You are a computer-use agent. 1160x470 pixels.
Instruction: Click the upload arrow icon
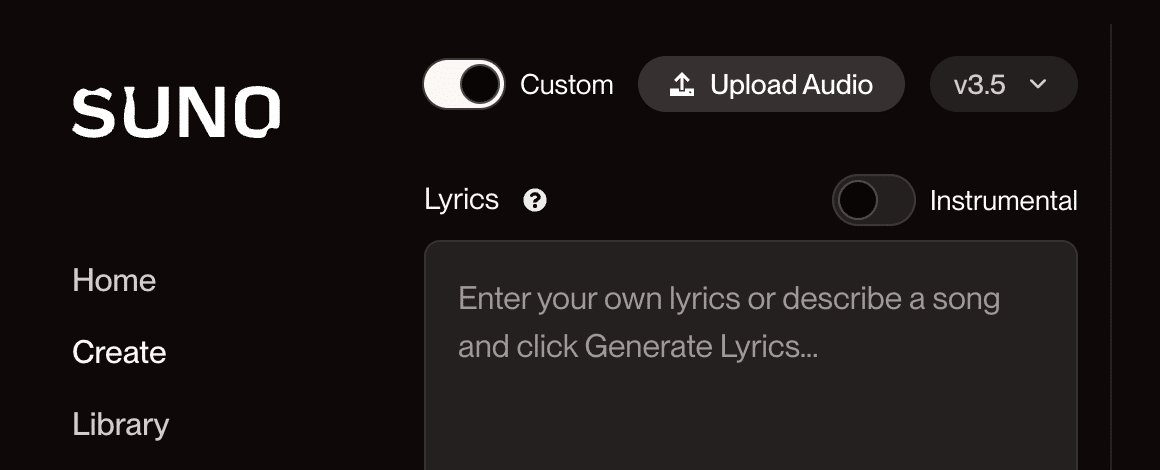(681, 84)
